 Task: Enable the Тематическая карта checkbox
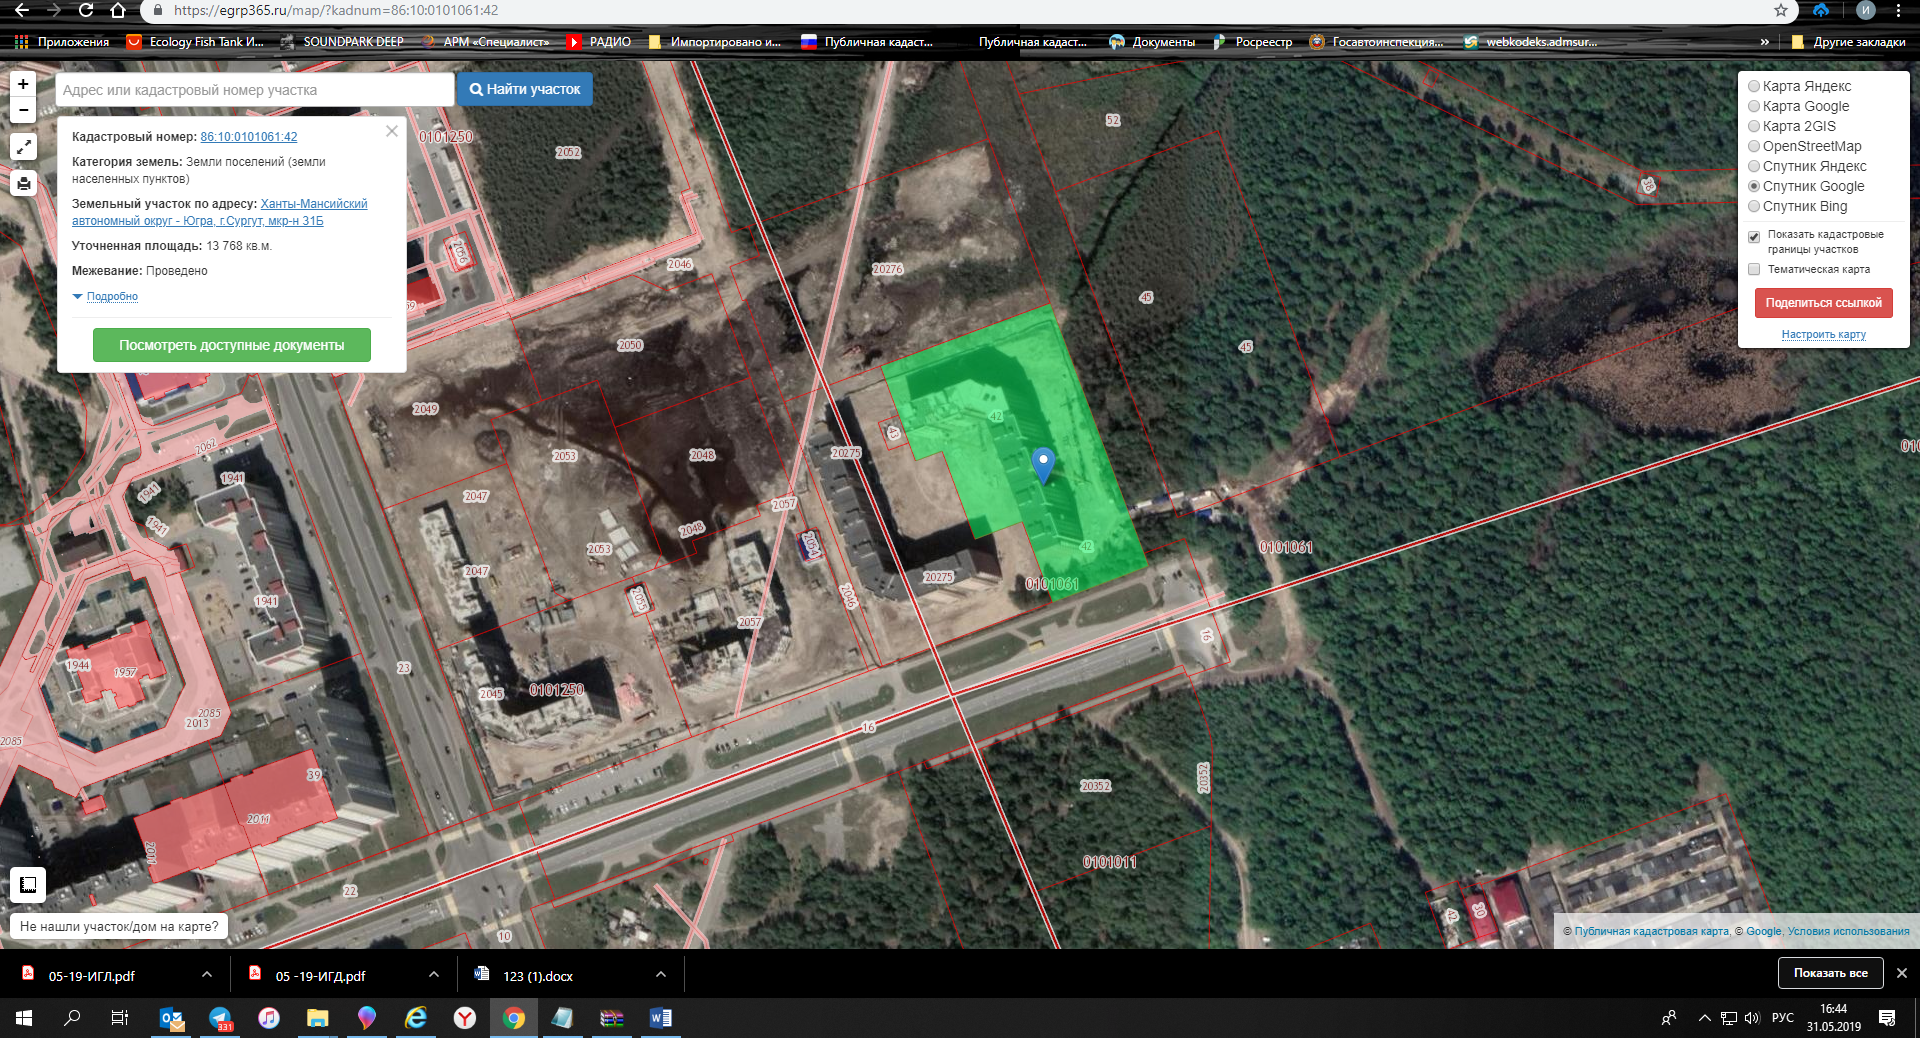click(x=1754, y=269)
